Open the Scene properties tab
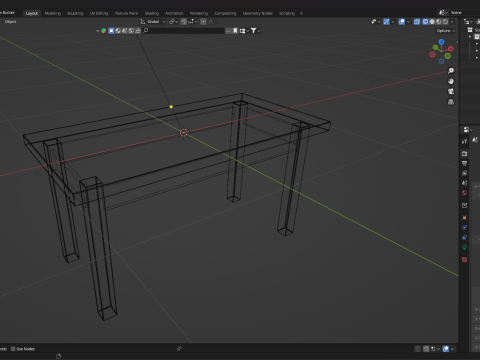 464,183
